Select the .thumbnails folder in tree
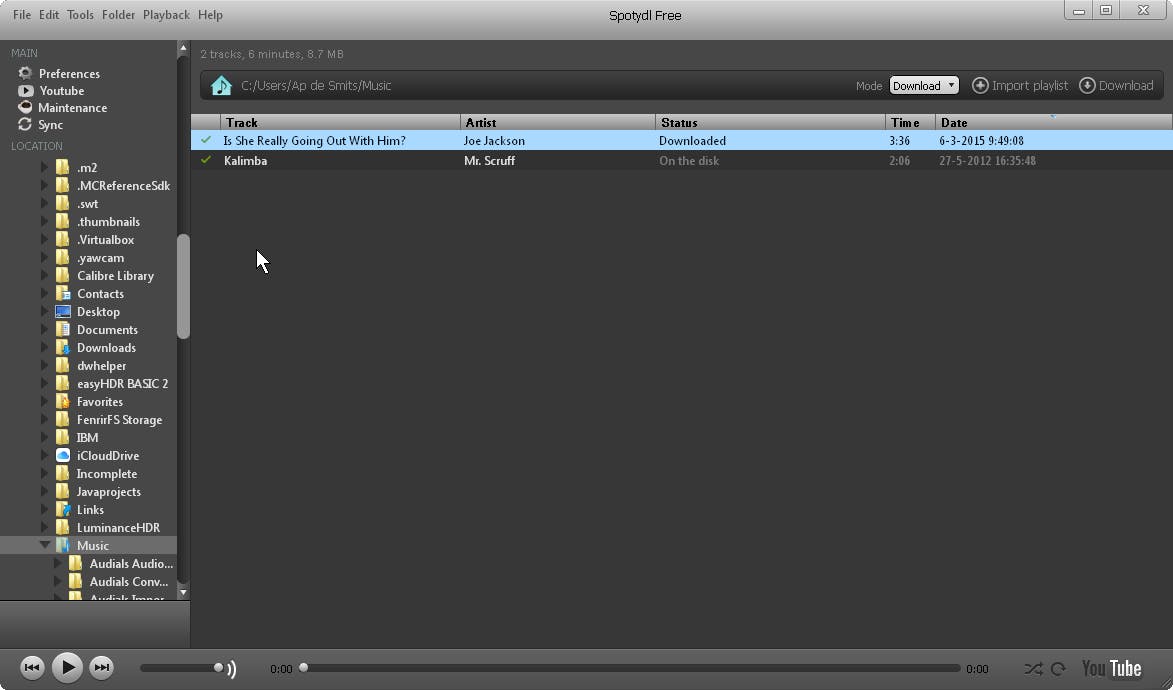Viewport: 1173px width, 690px height. point(108,222)
